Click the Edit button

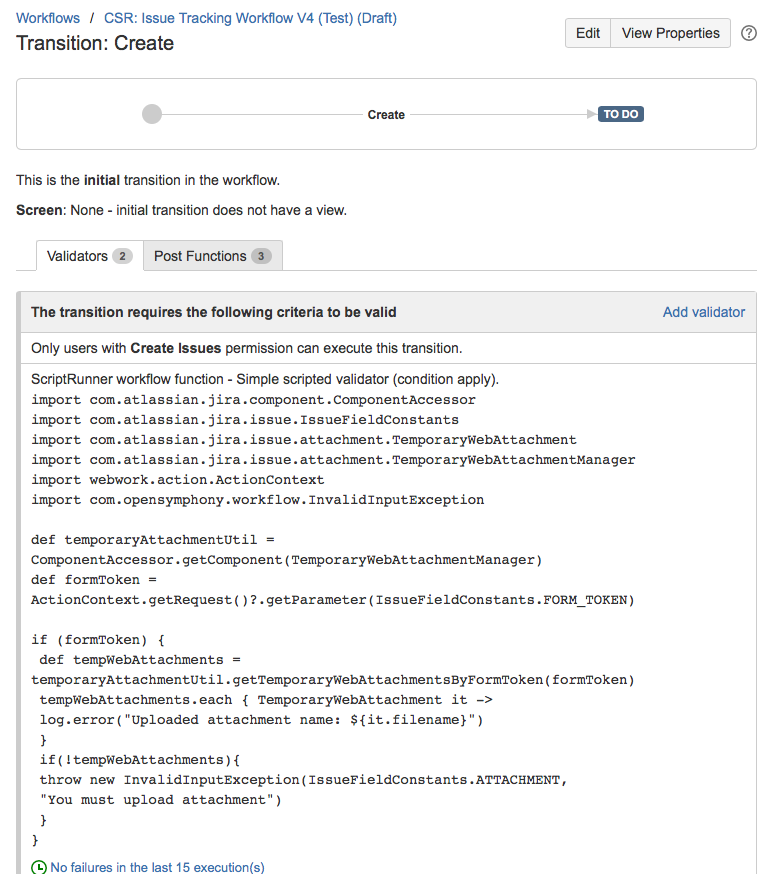point(587,33)
